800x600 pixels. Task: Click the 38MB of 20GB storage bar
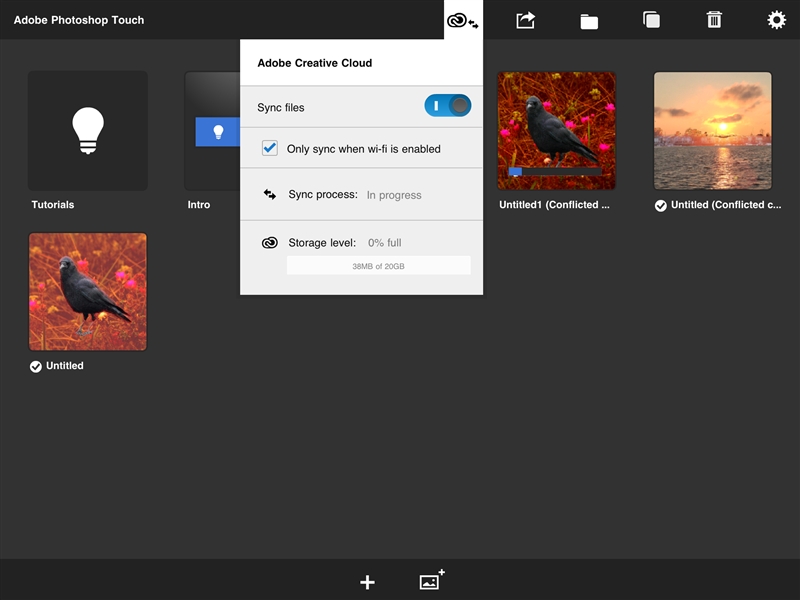tap(379, 265)
